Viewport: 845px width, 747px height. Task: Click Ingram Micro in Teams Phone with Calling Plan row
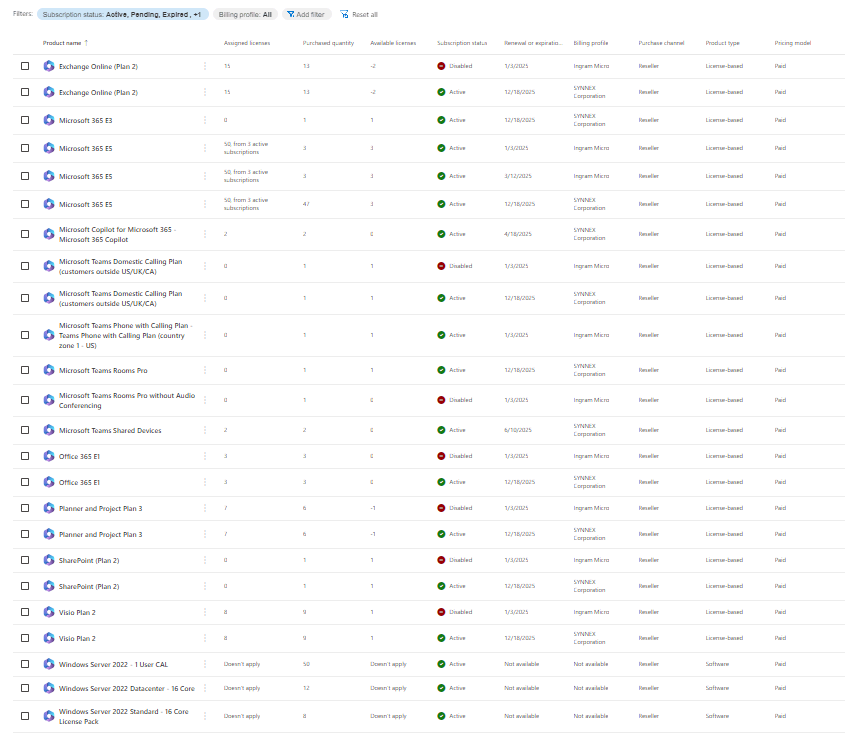tap(591, 335)
